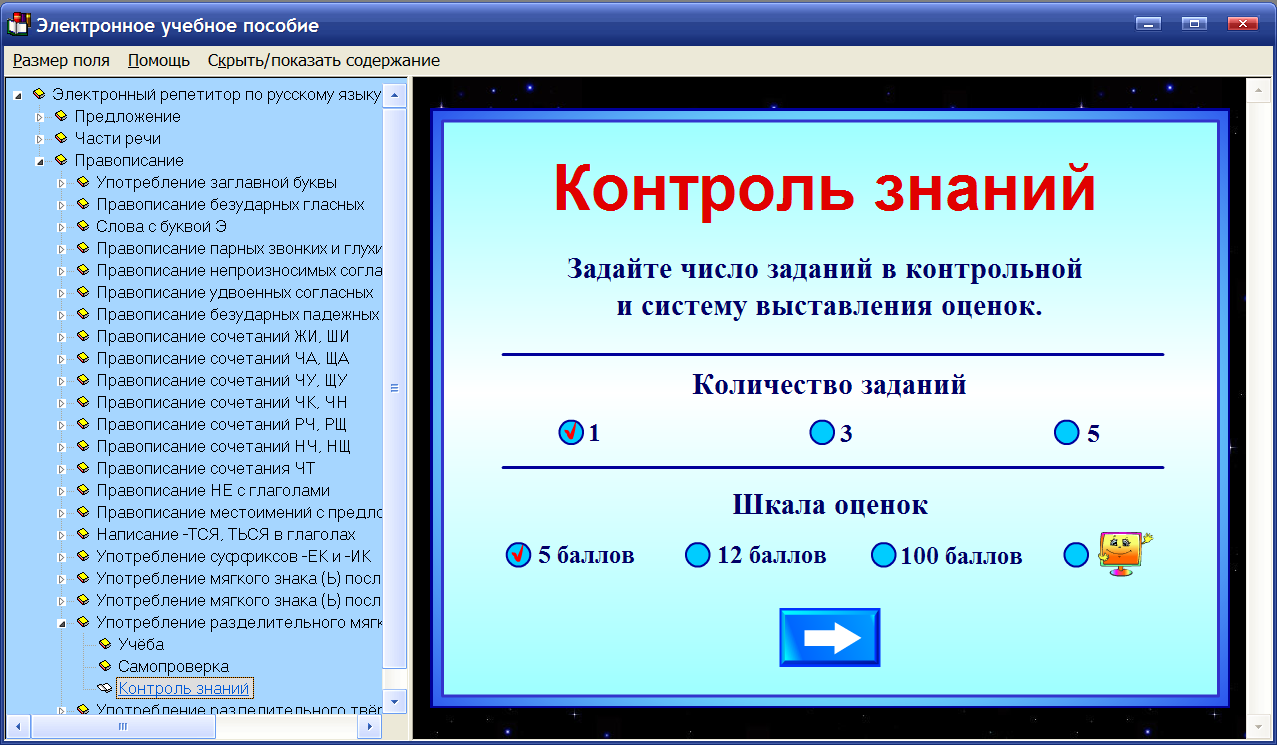Select 3 tasks under Количество заданий
1277x745 pixels.
click(821, 432)
